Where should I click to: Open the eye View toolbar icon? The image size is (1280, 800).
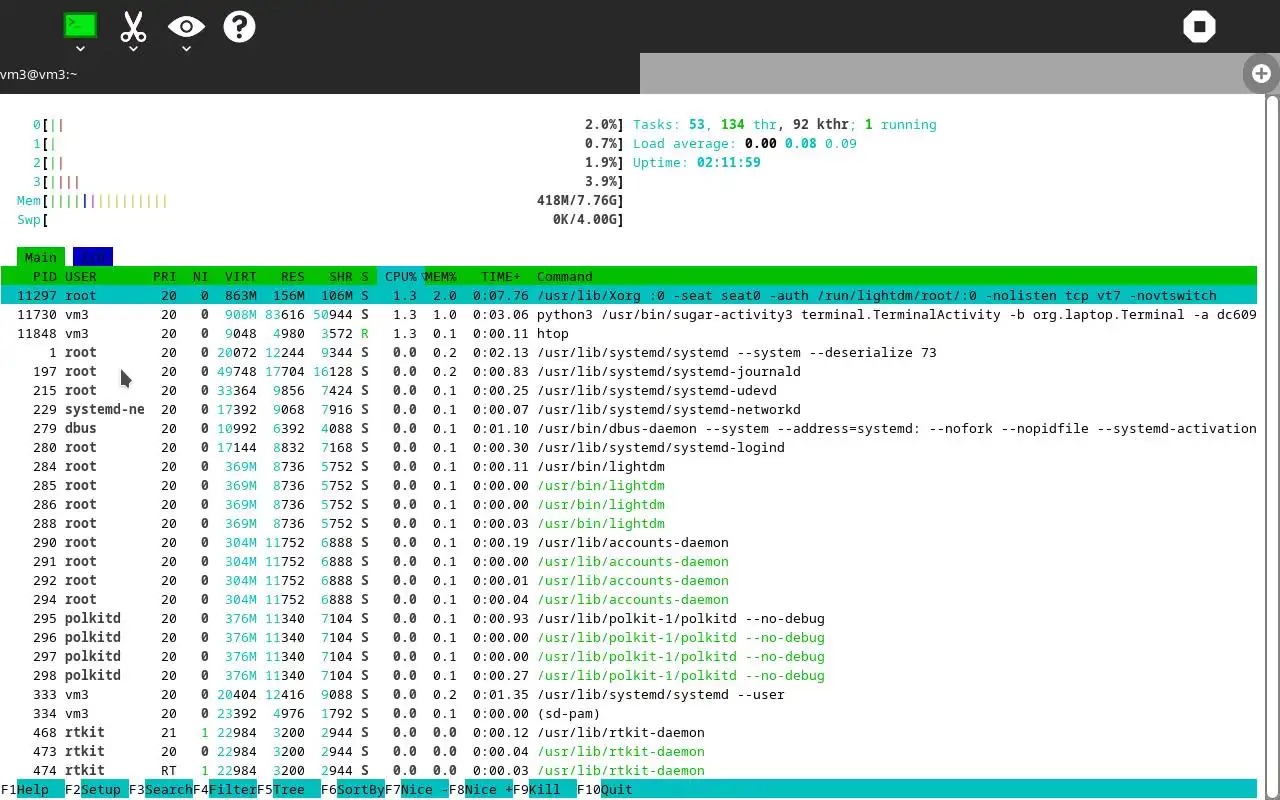click(x=186, y=26)
